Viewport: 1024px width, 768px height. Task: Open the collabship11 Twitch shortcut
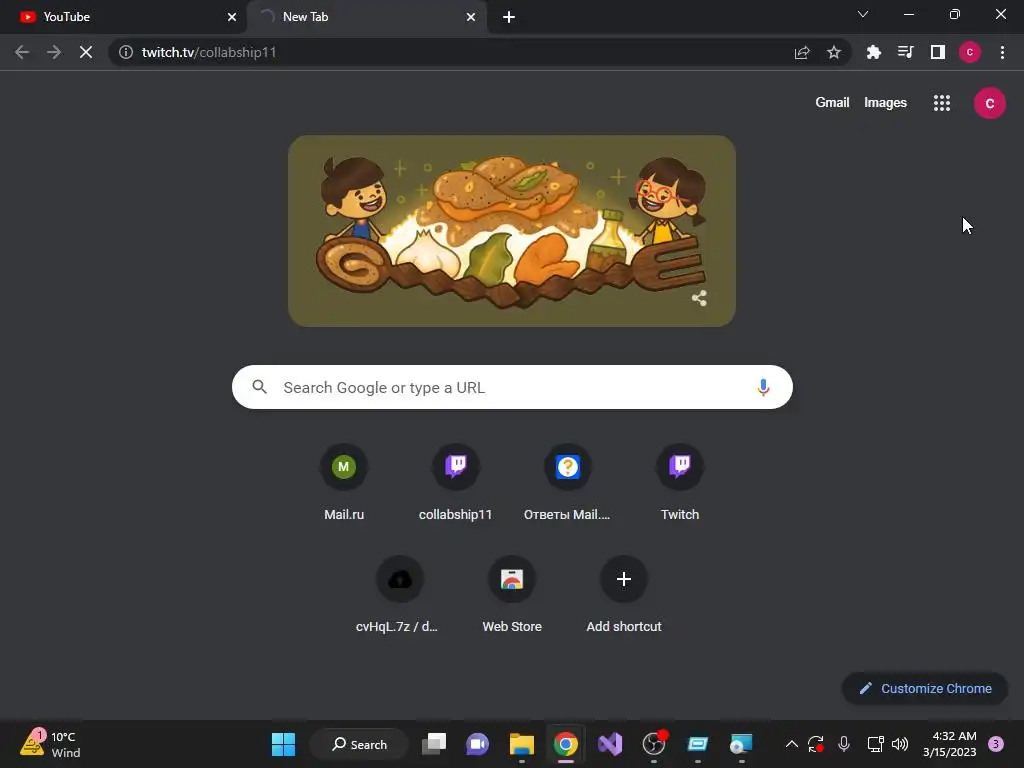(x=455, y=482)
